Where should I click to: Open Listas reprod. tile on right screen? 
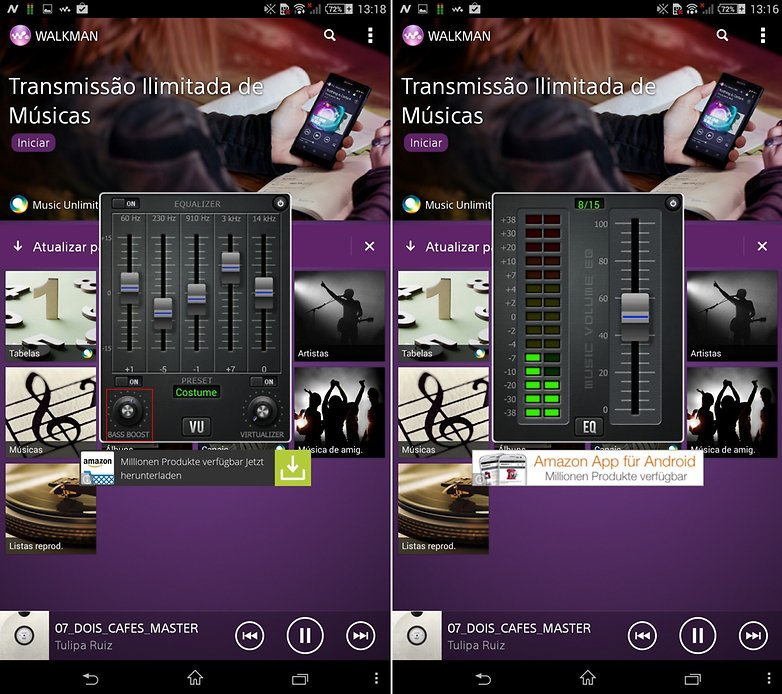443,509
